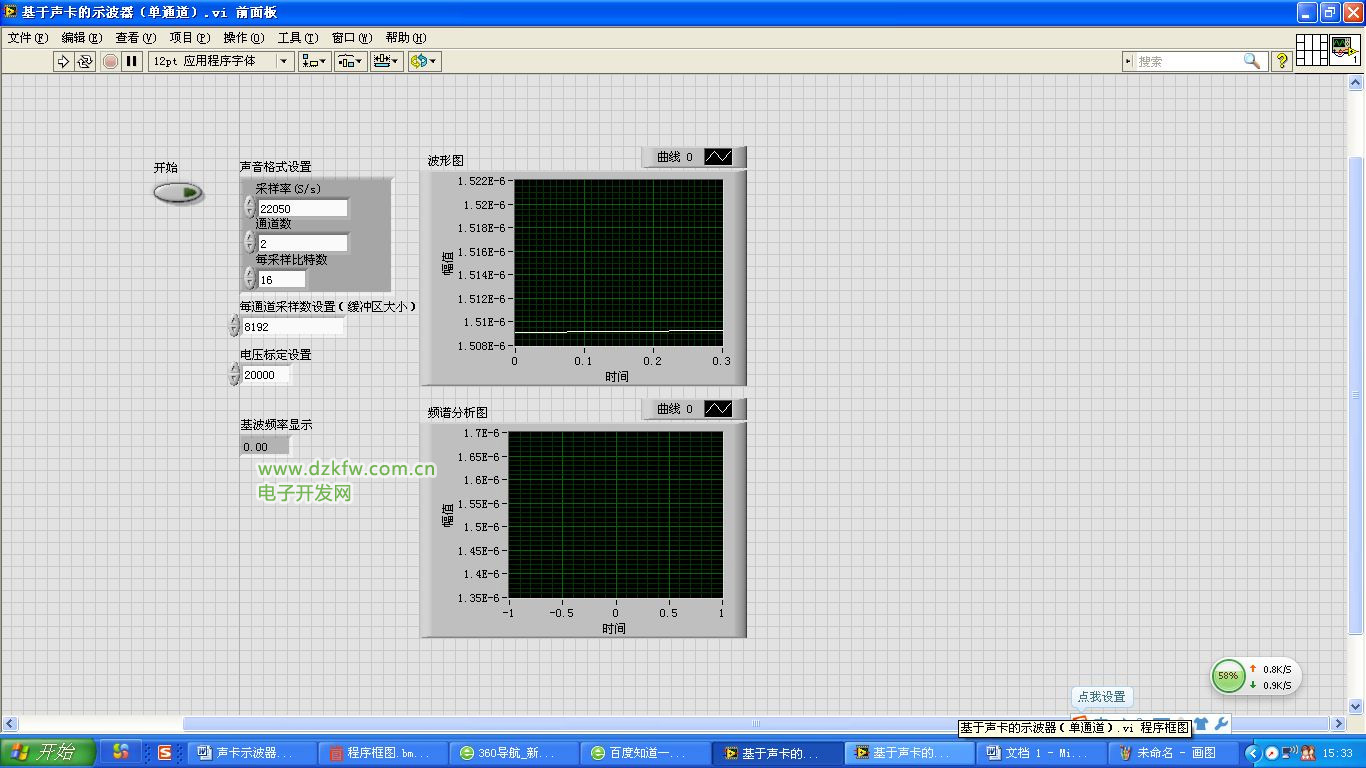
Task: Click the 采样率 input field showing 22050
Action: (302, 208)
